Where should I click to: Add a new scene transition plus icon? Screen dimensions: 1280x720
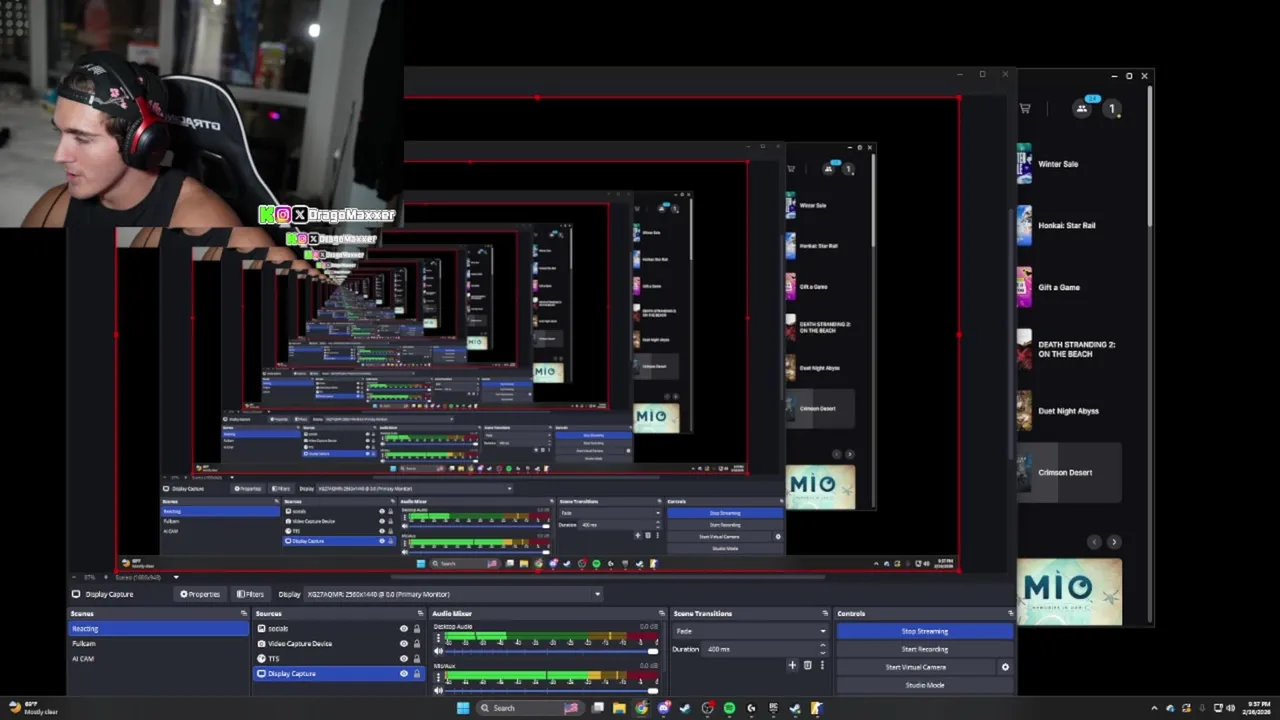pyautogui.click(x=792, y=665)
